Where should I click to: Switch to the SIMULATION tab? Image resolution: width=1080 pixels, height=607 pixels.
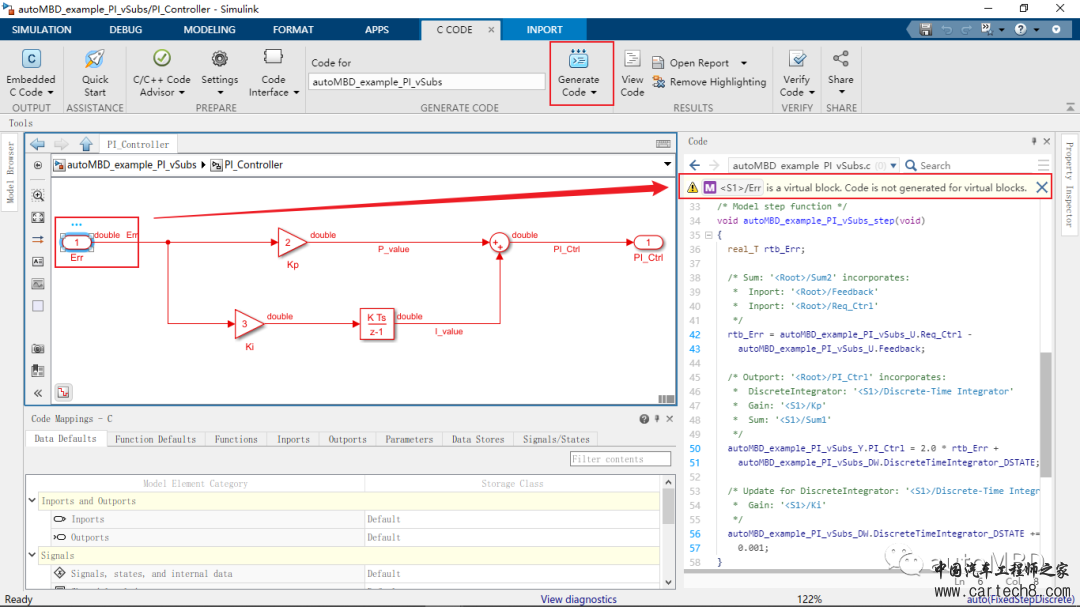[41, 30]
